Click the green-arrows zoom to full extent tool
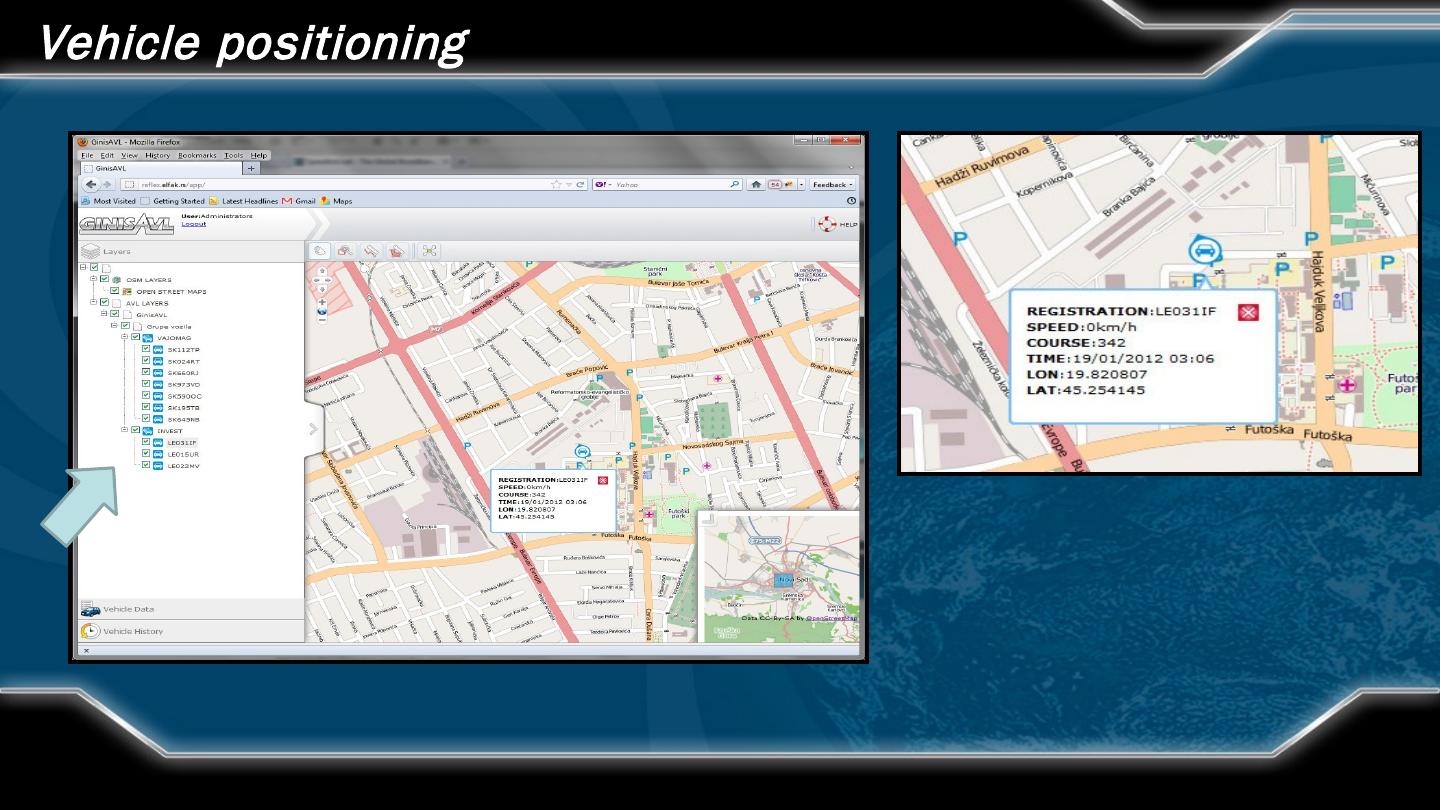1440x810 pixels. [x=430, y=251]
